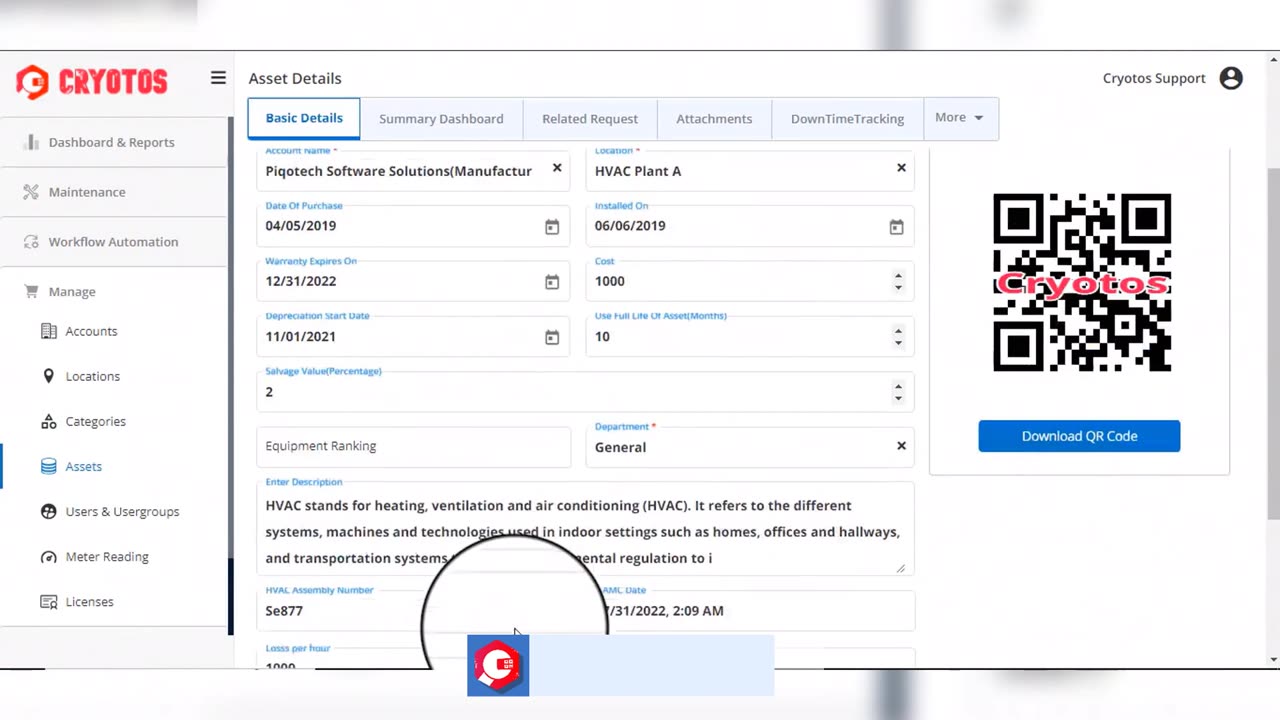1280x720 pixels.
Task: Open the user profile avatar icon
Action: pyautogui.click(x=1231, y=78)
